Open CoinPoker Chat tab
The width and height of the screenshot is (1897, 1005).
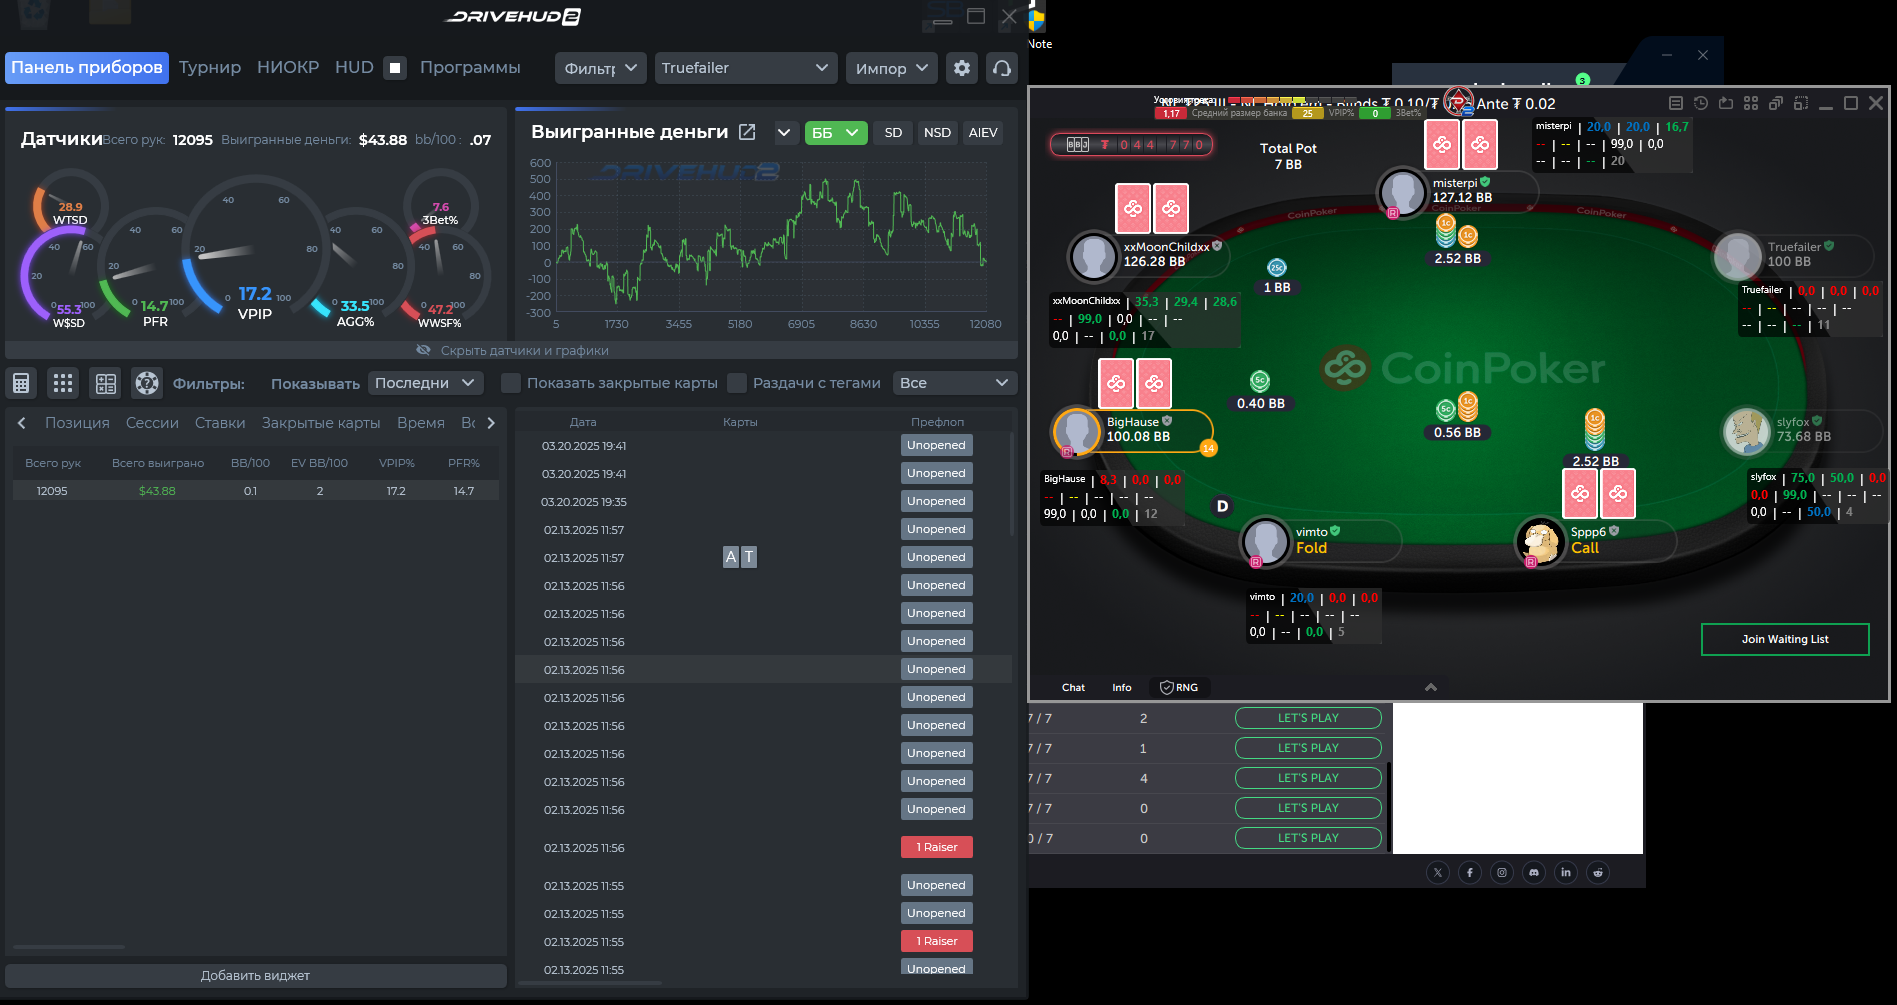[1073, 687]
